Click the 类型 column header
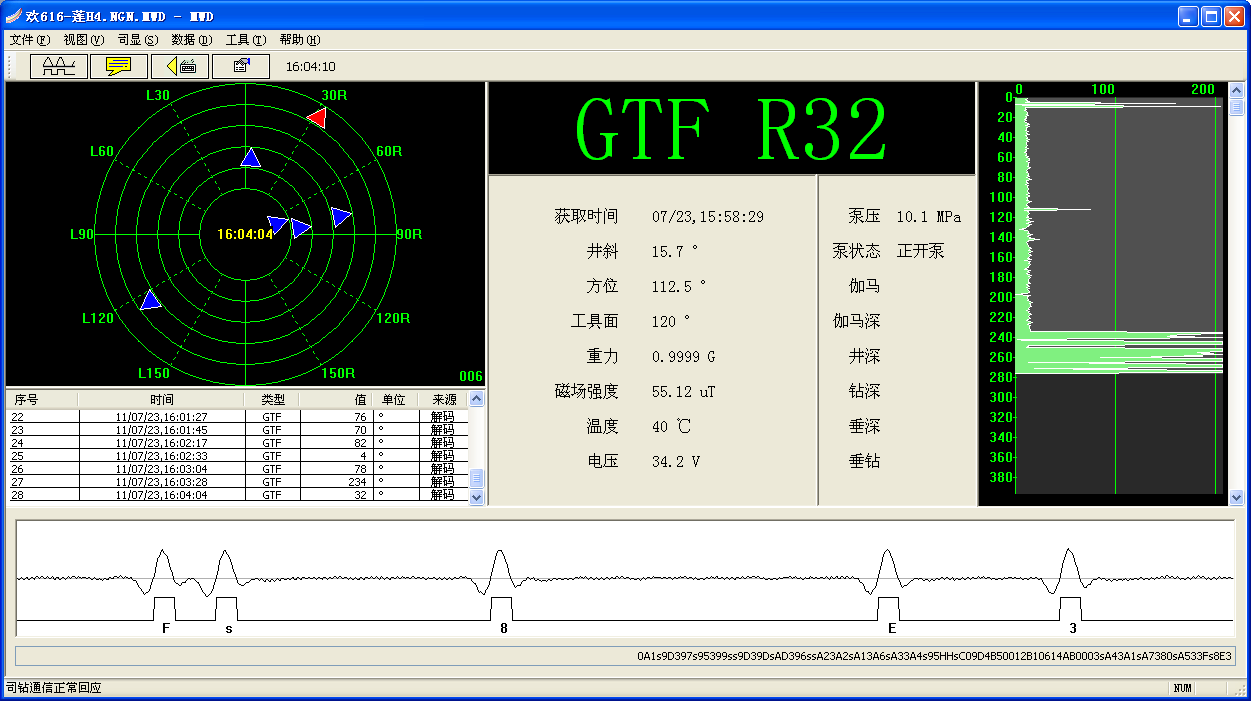The image size is (1251, 701). point(272,399)
